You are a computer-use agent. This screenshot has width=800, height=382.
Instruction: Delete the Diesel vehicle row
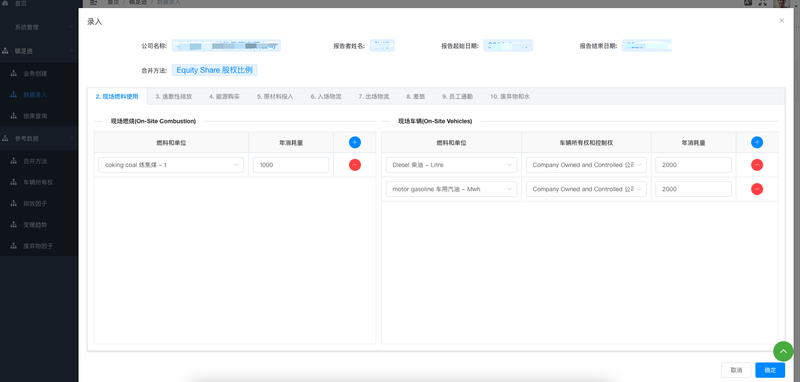point(757,165)
